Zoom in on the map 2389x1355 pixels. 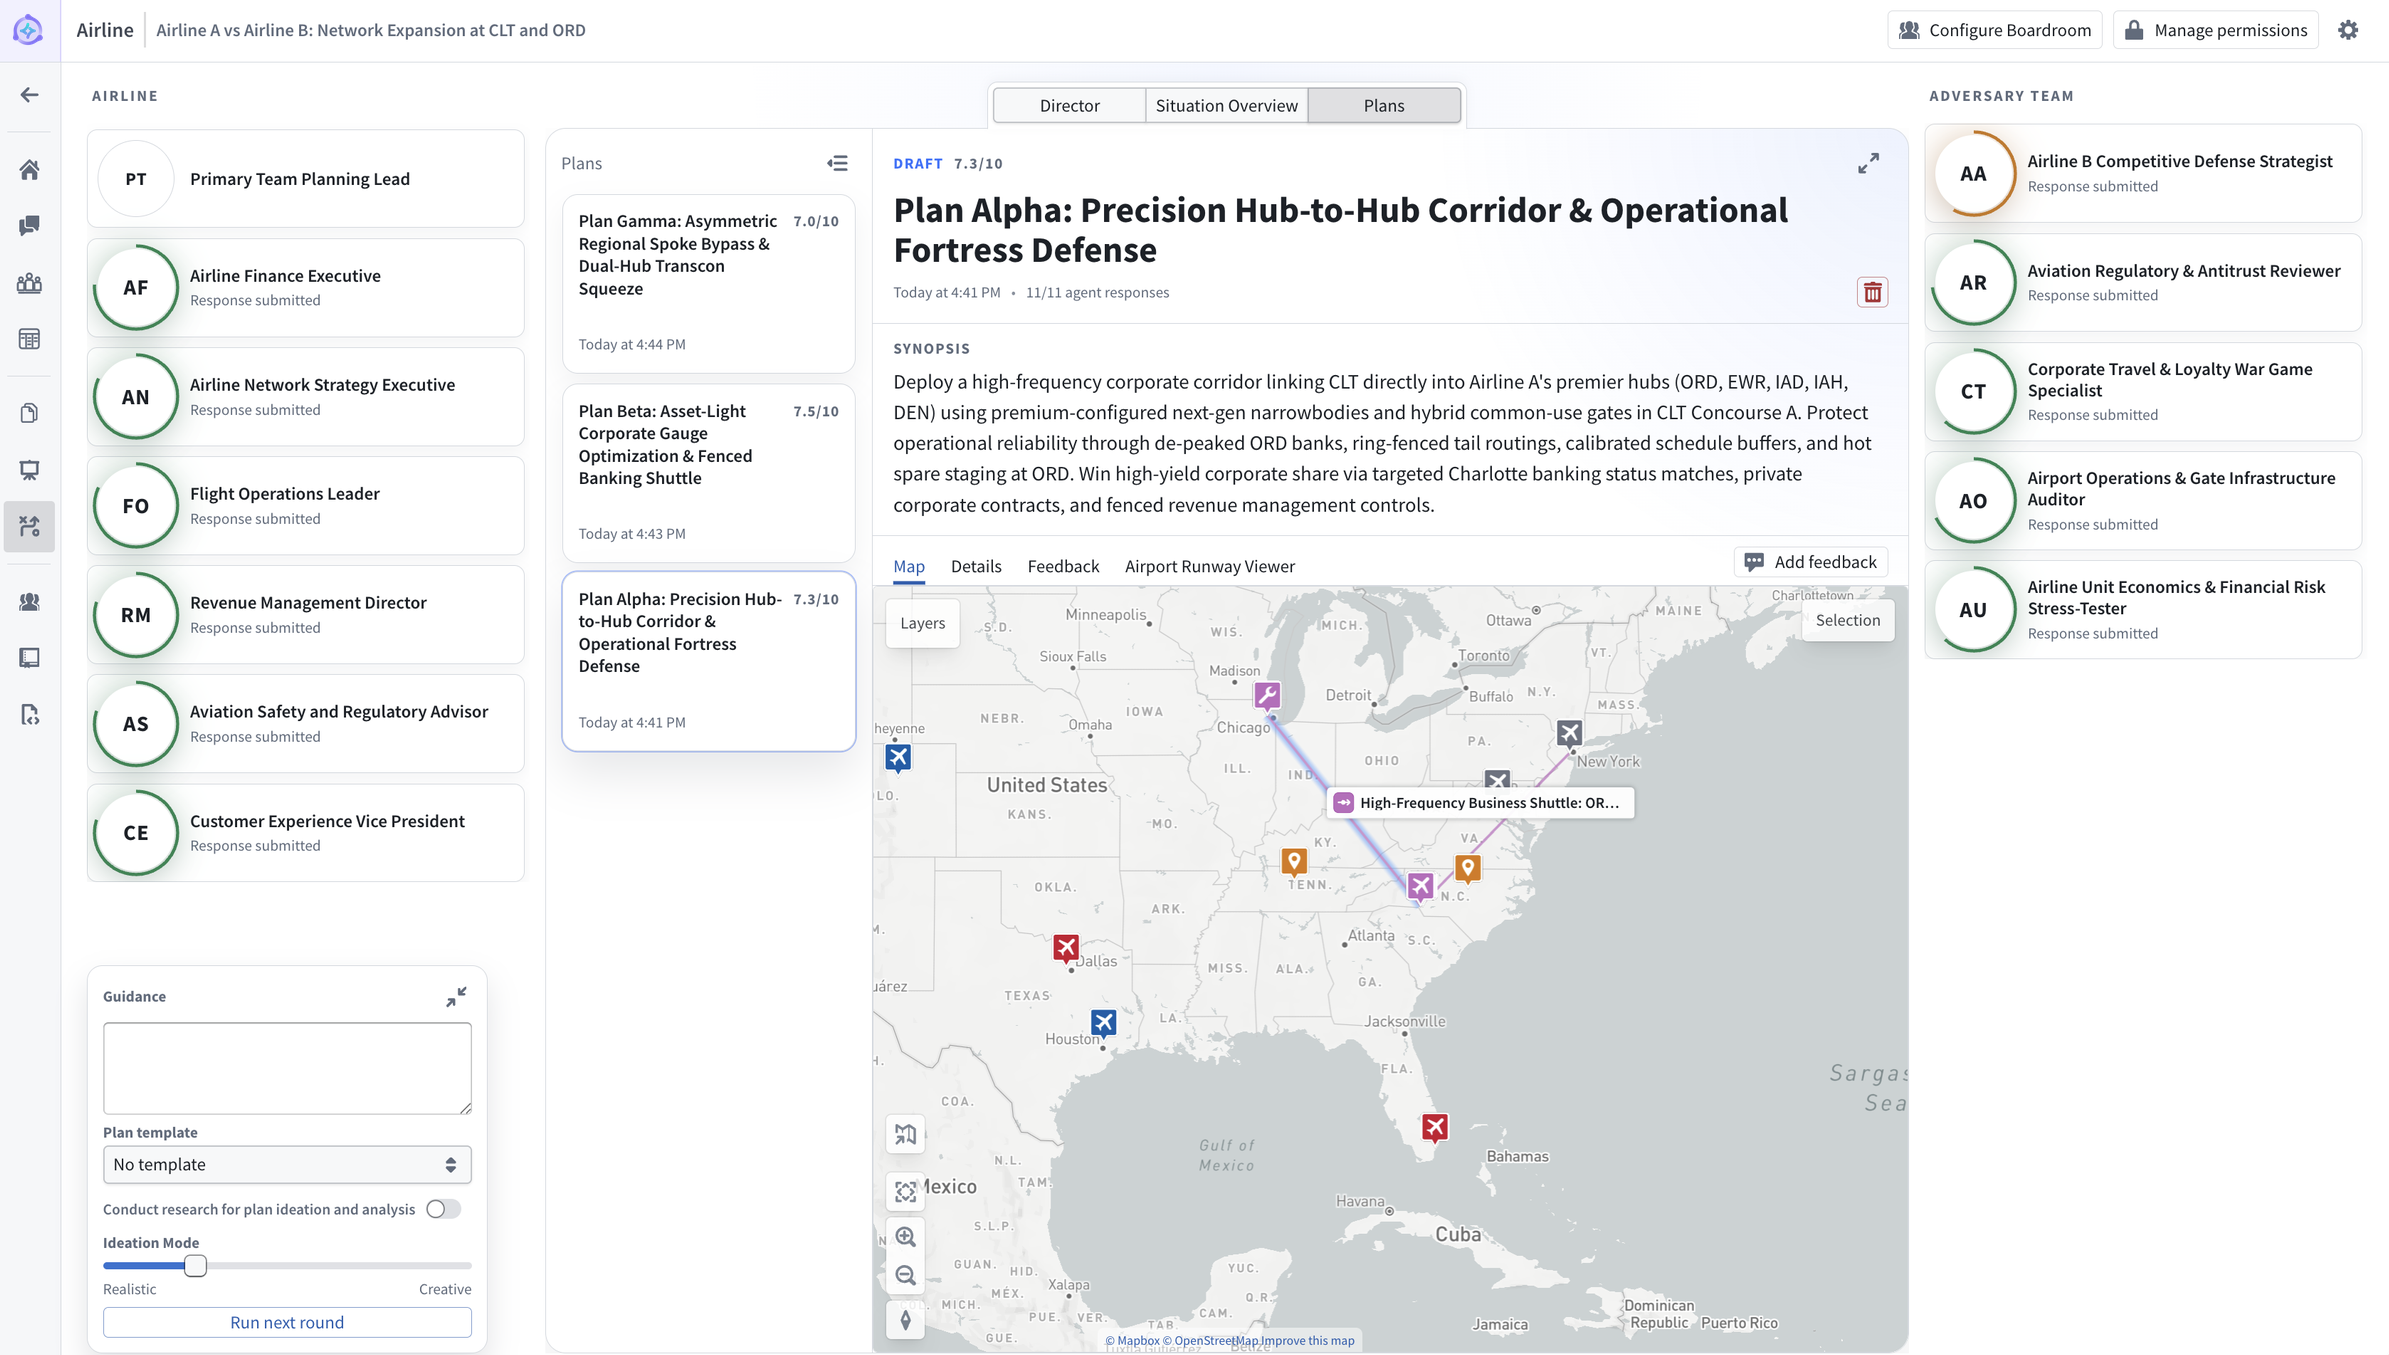(x=906, y=1236)
